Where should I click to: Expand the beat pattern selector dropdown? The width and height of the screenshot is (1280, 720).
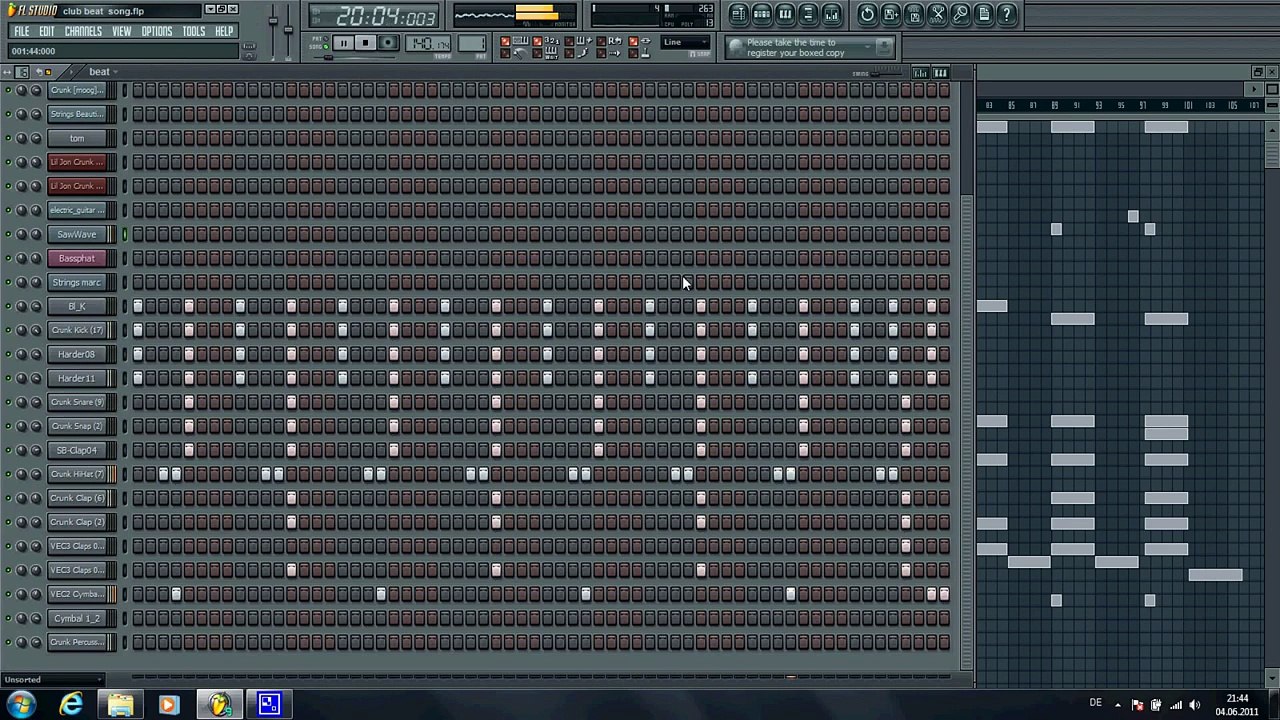116,72
